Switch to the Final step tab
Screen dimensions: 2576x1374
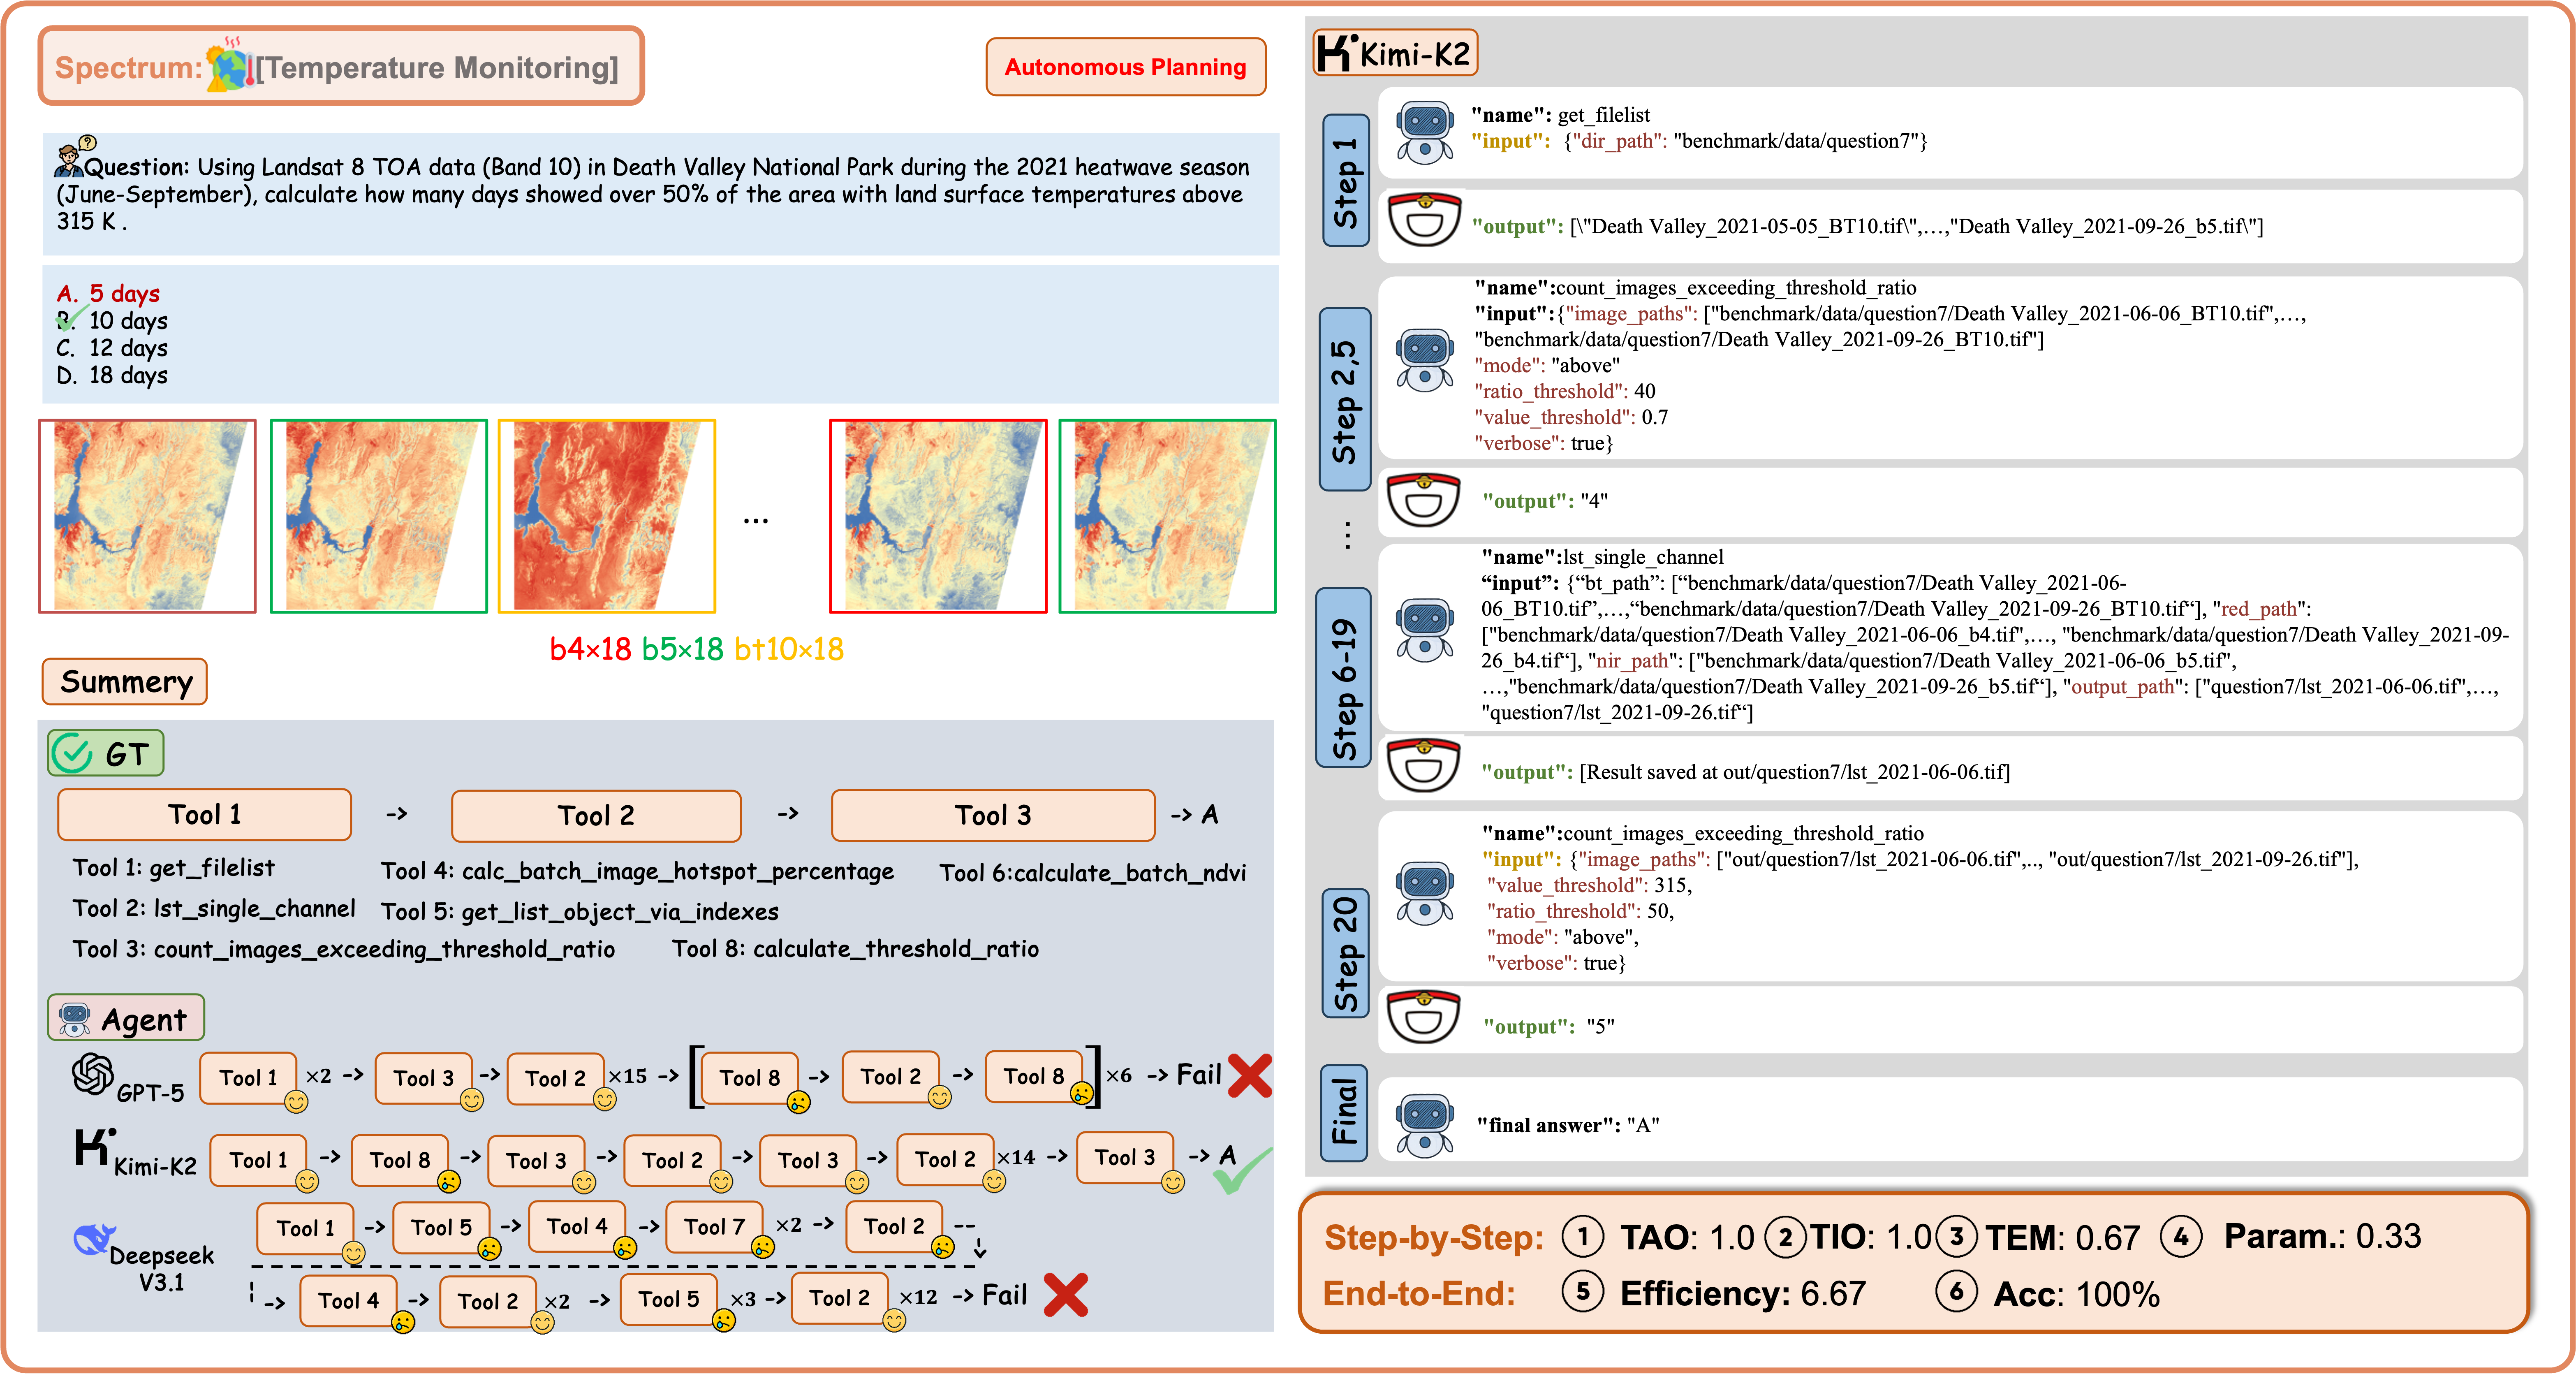[x=1345, y=1113]
